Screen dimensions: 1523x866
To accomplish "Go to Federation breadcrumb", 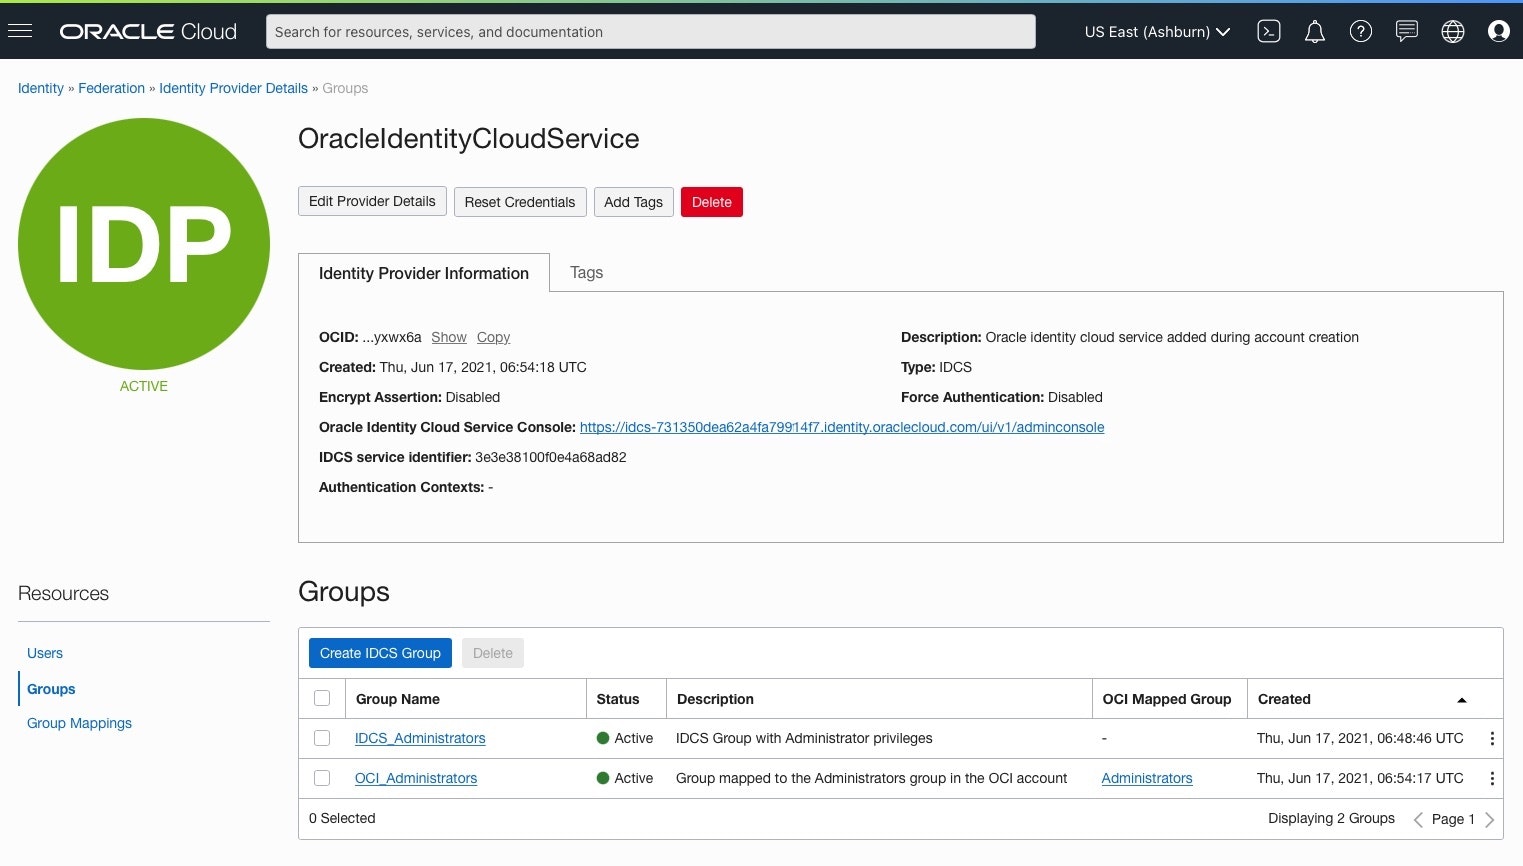I will (111, 88).
